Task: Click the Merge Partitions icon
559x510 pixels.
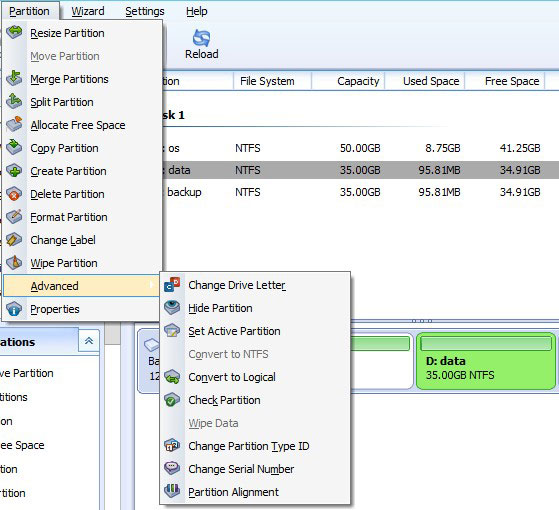Action: (x=14, y=78)
